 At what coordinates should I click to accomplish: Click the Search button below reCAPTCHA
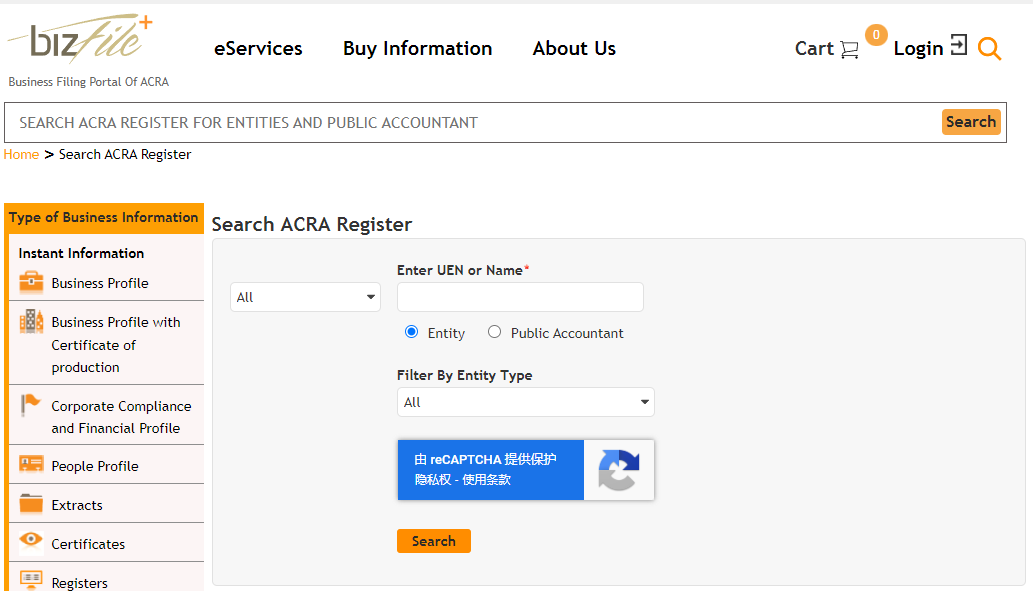(433, 541)
